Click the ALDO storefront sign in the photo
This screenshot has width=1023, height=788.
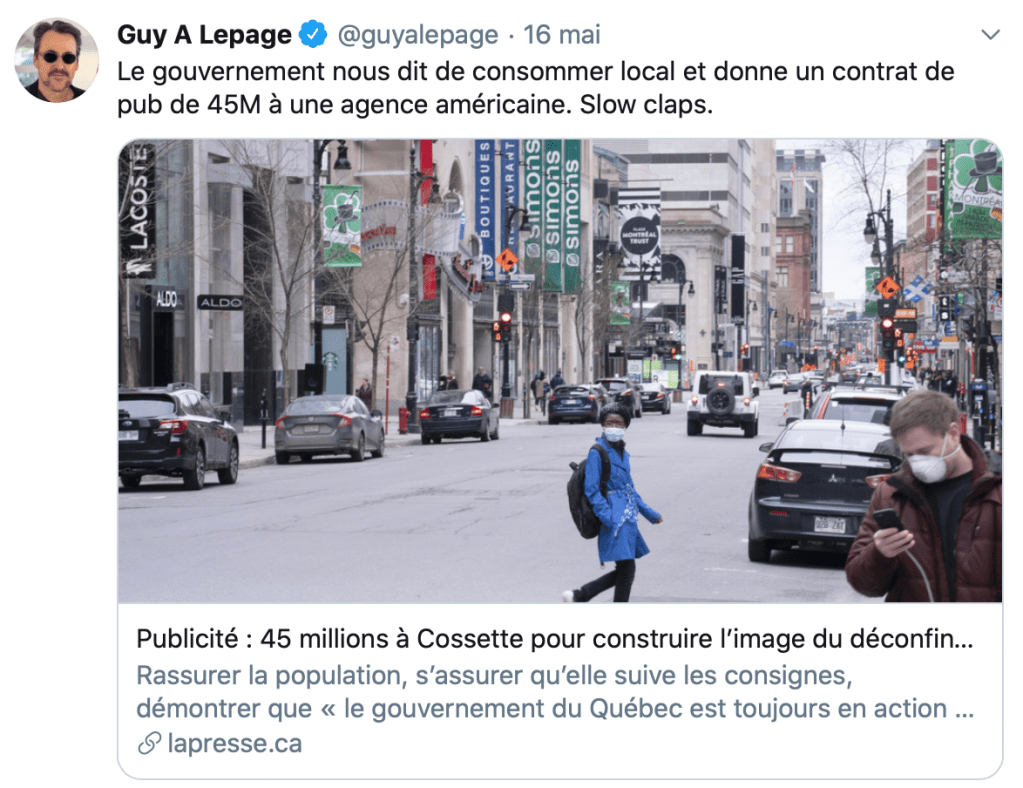(221, 302)
